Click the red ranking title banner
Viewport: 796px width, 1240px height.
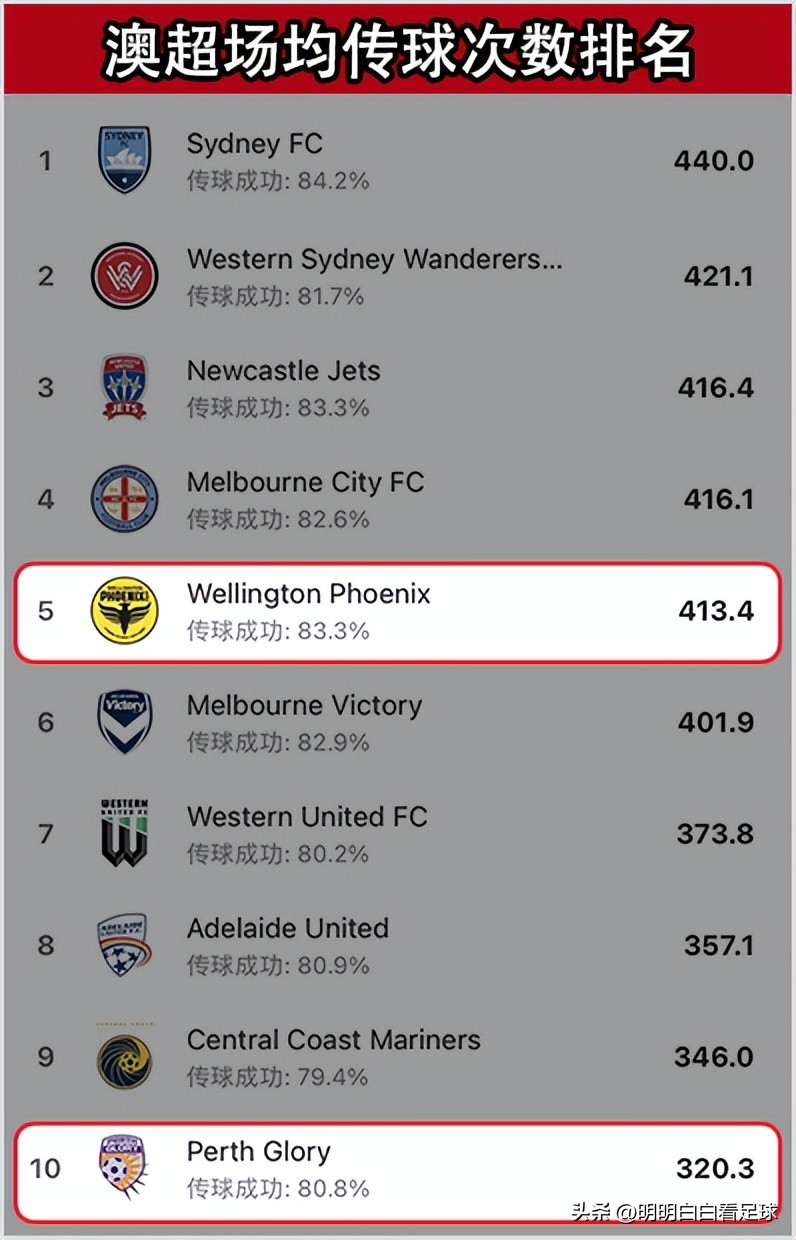[x=398, y=50]
